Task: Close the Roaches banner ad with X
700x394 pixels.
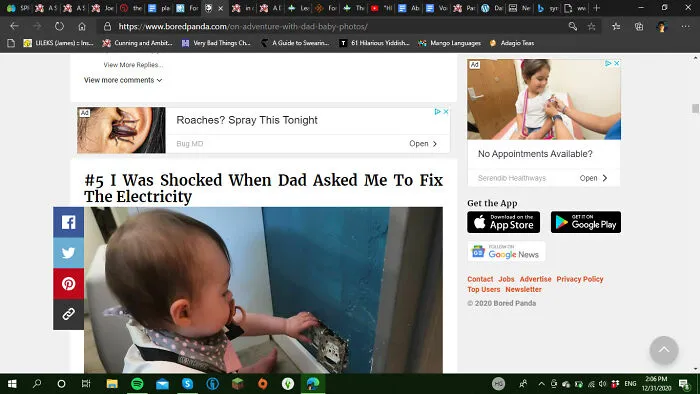Action: coord(446,112)
